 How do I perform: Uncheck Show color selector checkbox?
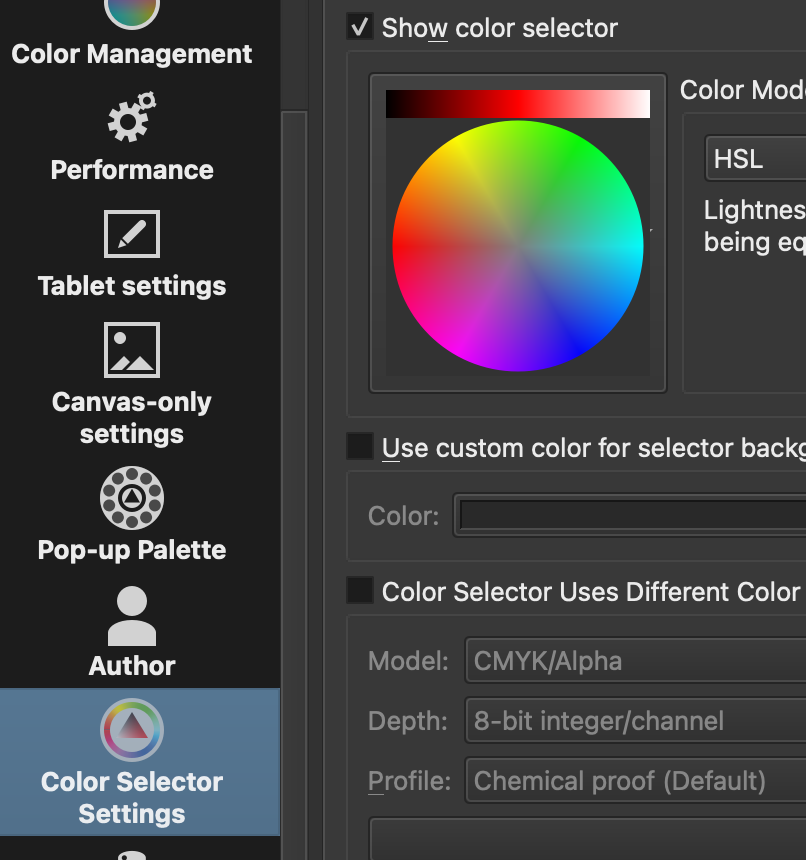360,27
